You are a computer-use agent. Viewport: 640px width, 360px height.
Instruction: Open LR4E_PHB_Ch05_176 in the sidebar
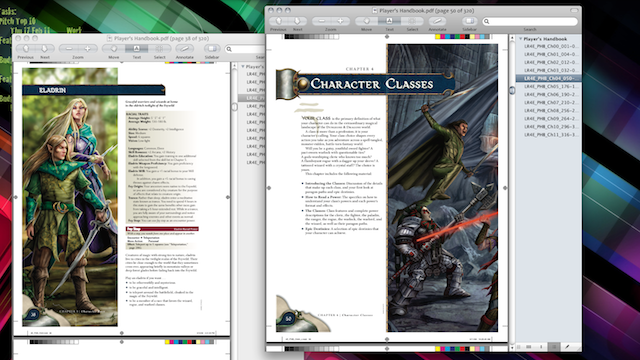[x=551, y=87]
